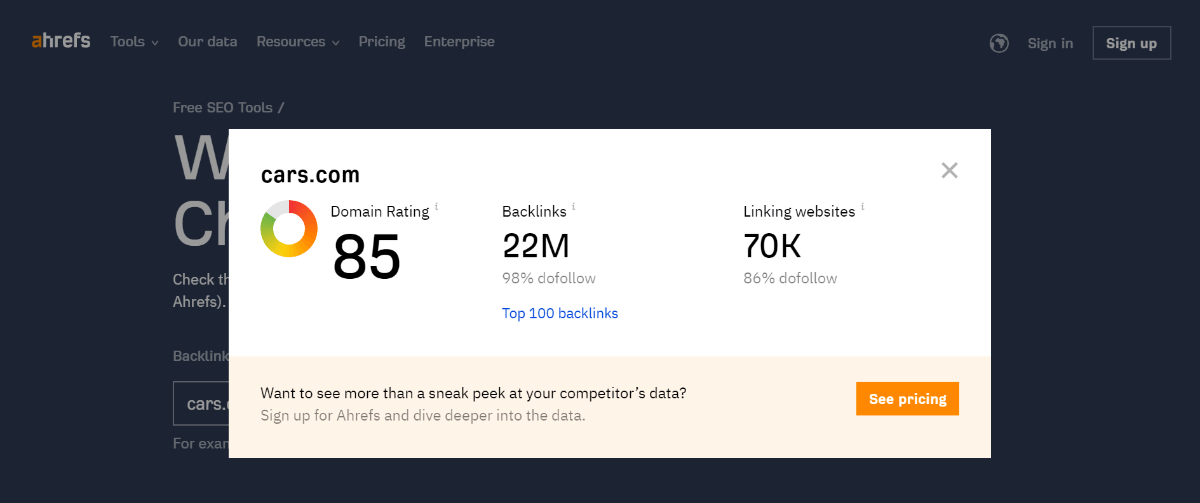1200x503 pixels.
Task: Open the Our data page
Action: tap(208, 42)
